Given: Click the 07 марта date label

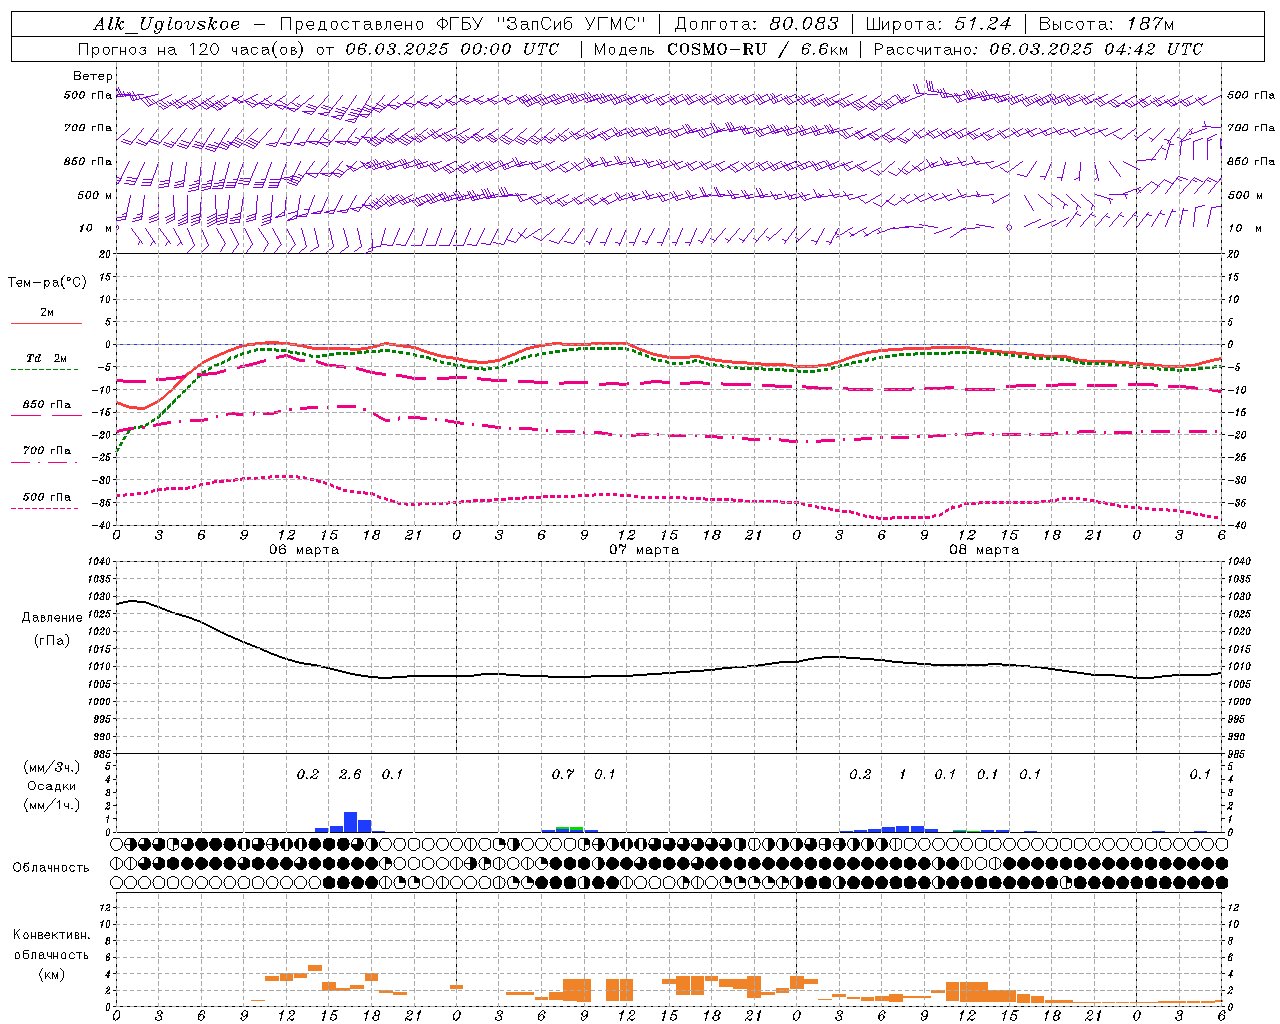Looking at the screenshot, I should 644,550.
